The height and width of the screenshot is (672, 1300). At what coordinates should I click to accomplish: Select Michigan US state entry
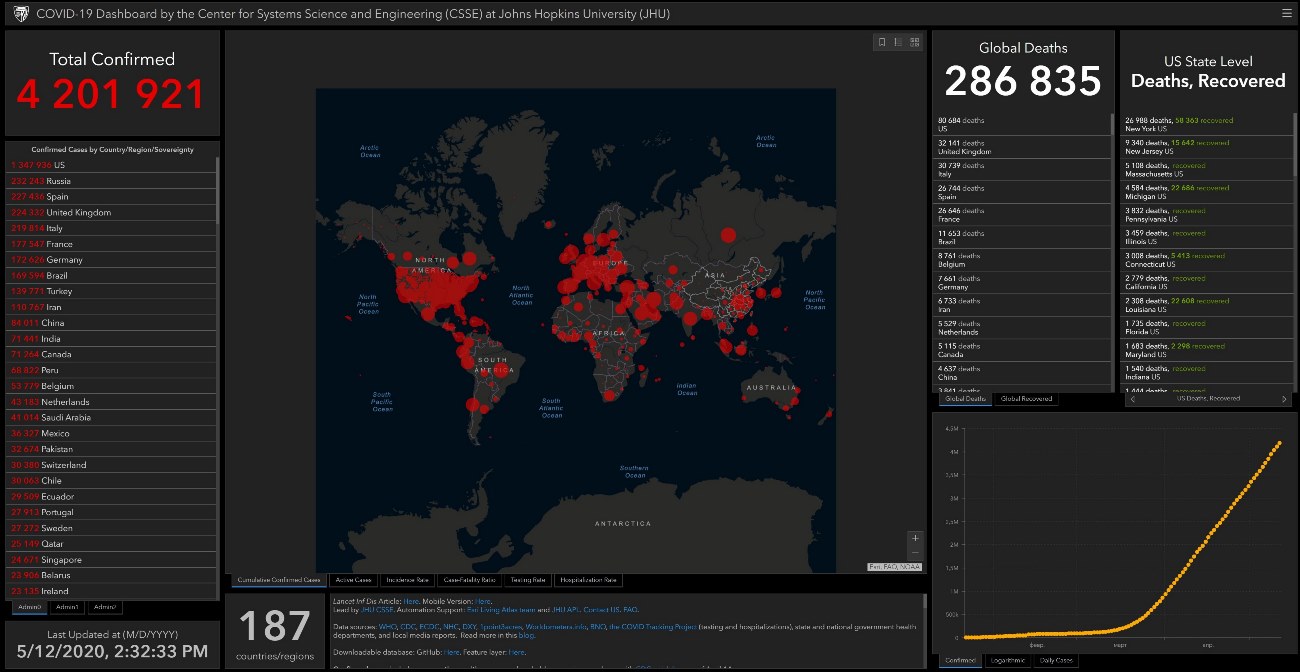pos(1207,192)
